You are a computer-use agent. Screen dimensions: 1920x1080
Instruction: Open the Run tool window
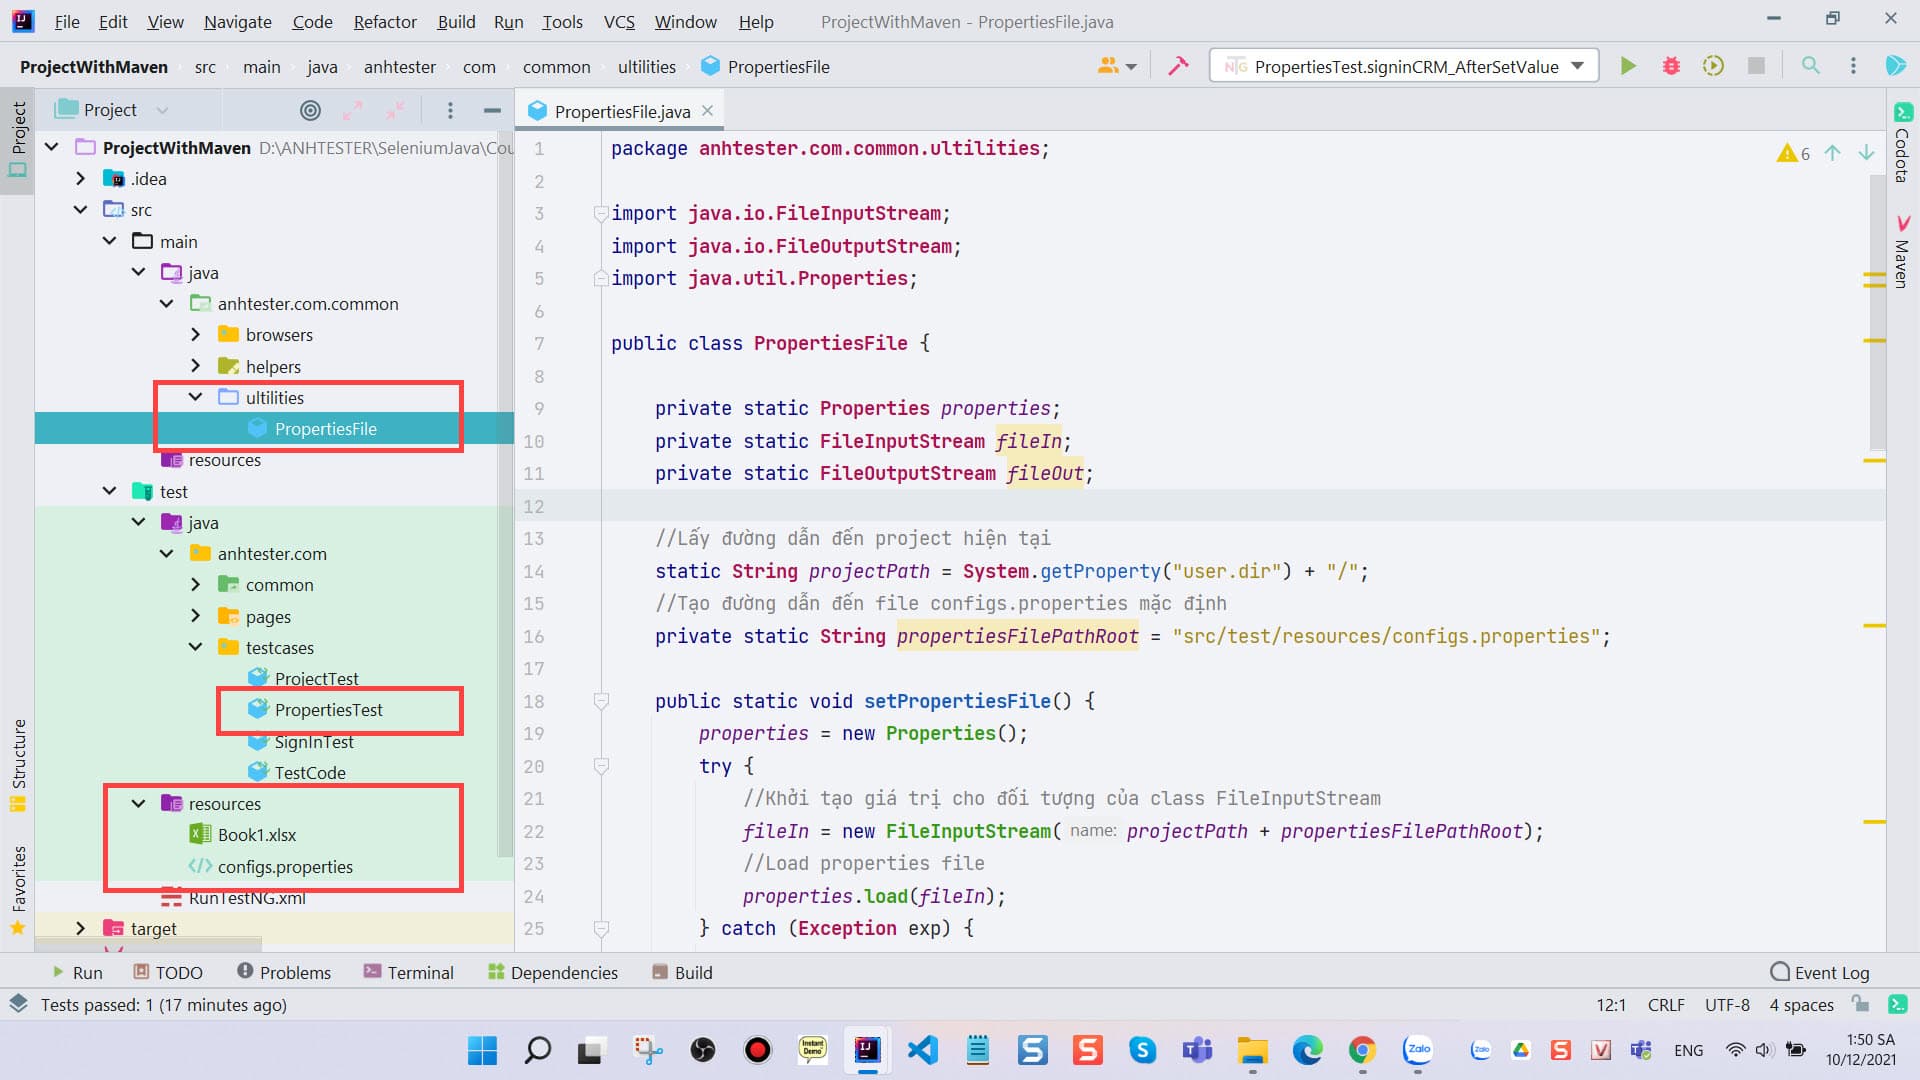click(x=77, y=972)
